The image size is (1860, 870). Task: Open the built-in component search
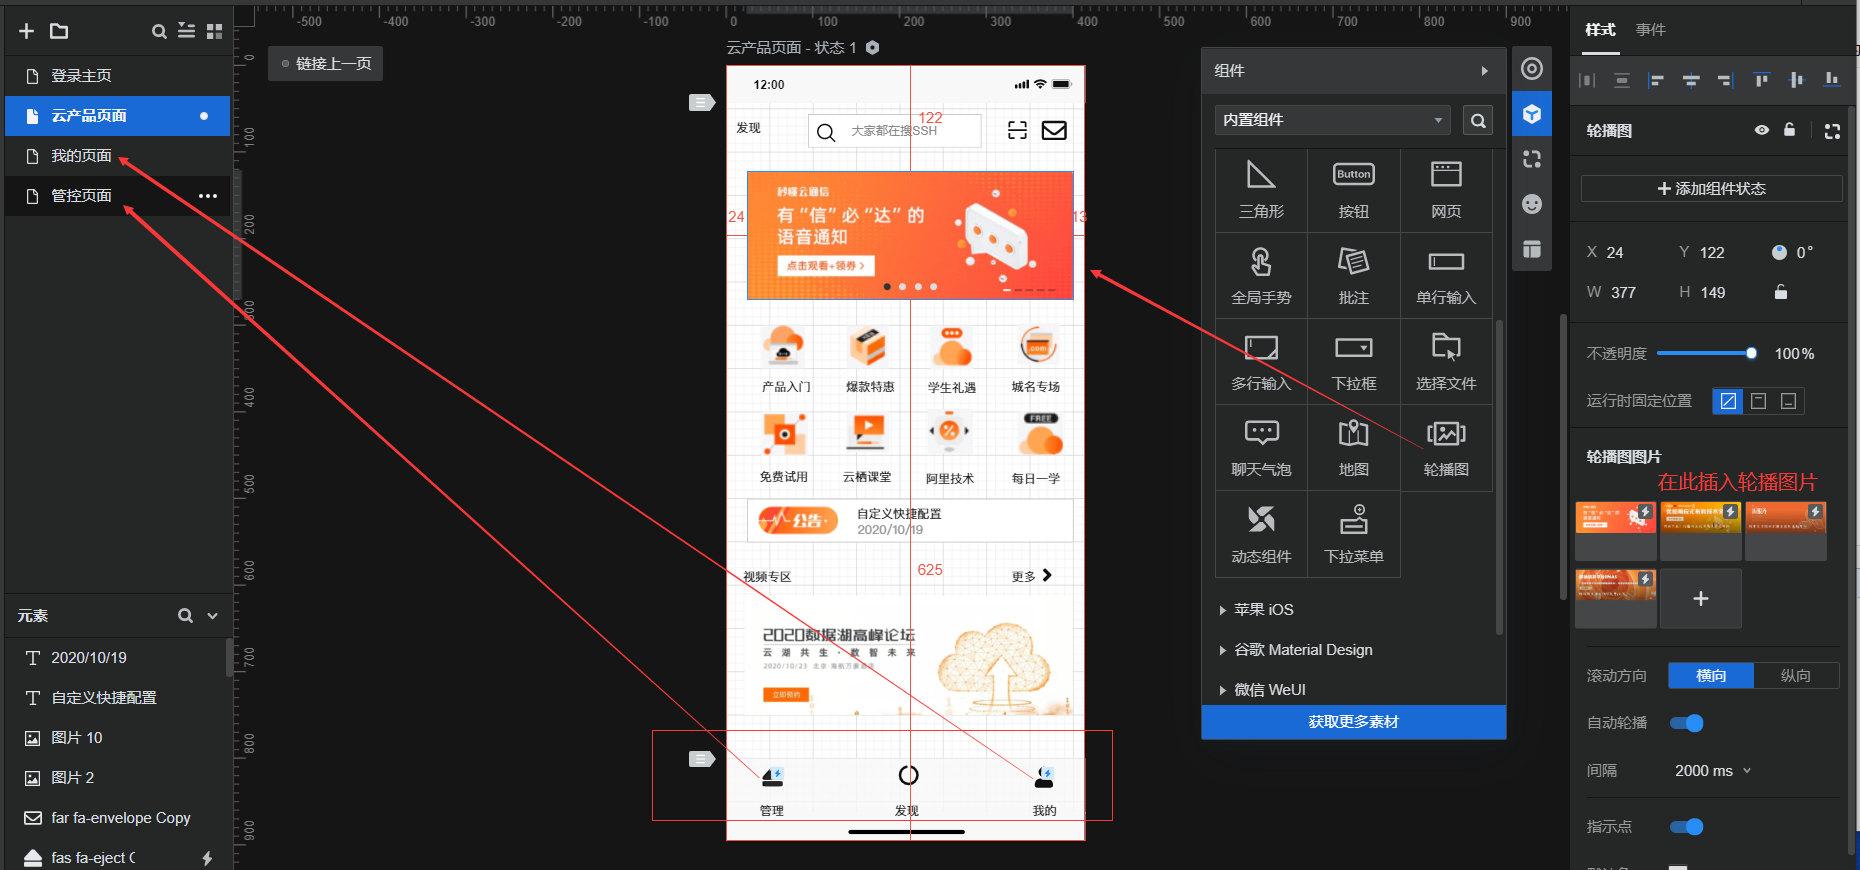click(x=1478, y=120)
